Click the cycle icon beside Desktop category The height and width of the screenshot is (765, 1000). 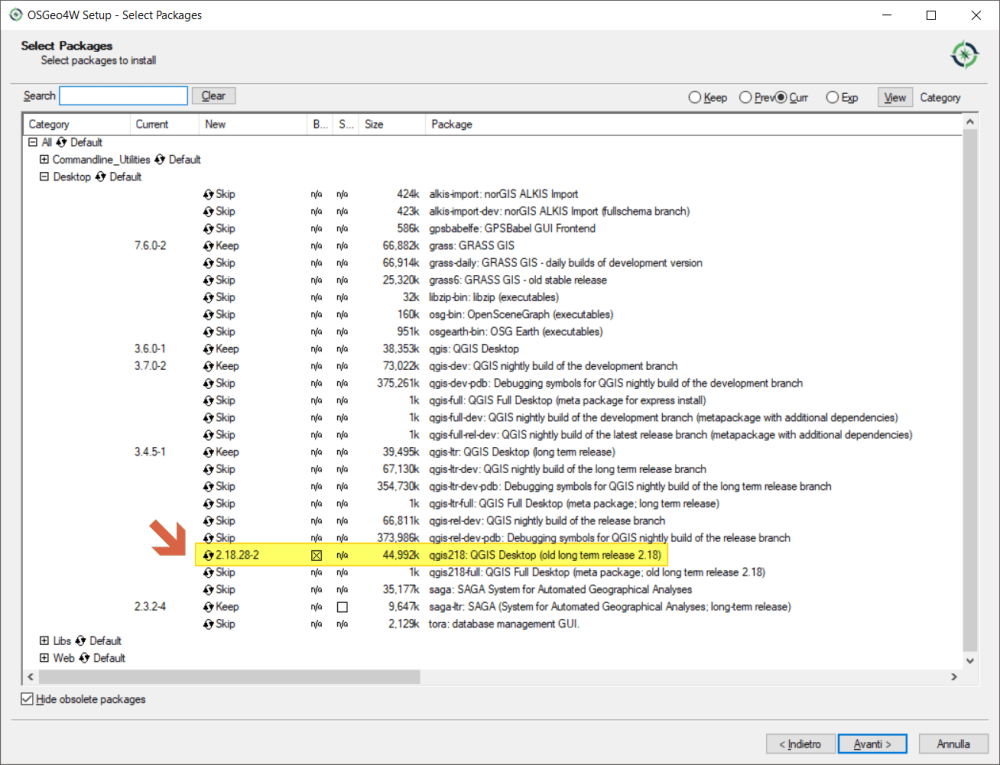pos(100,177)
